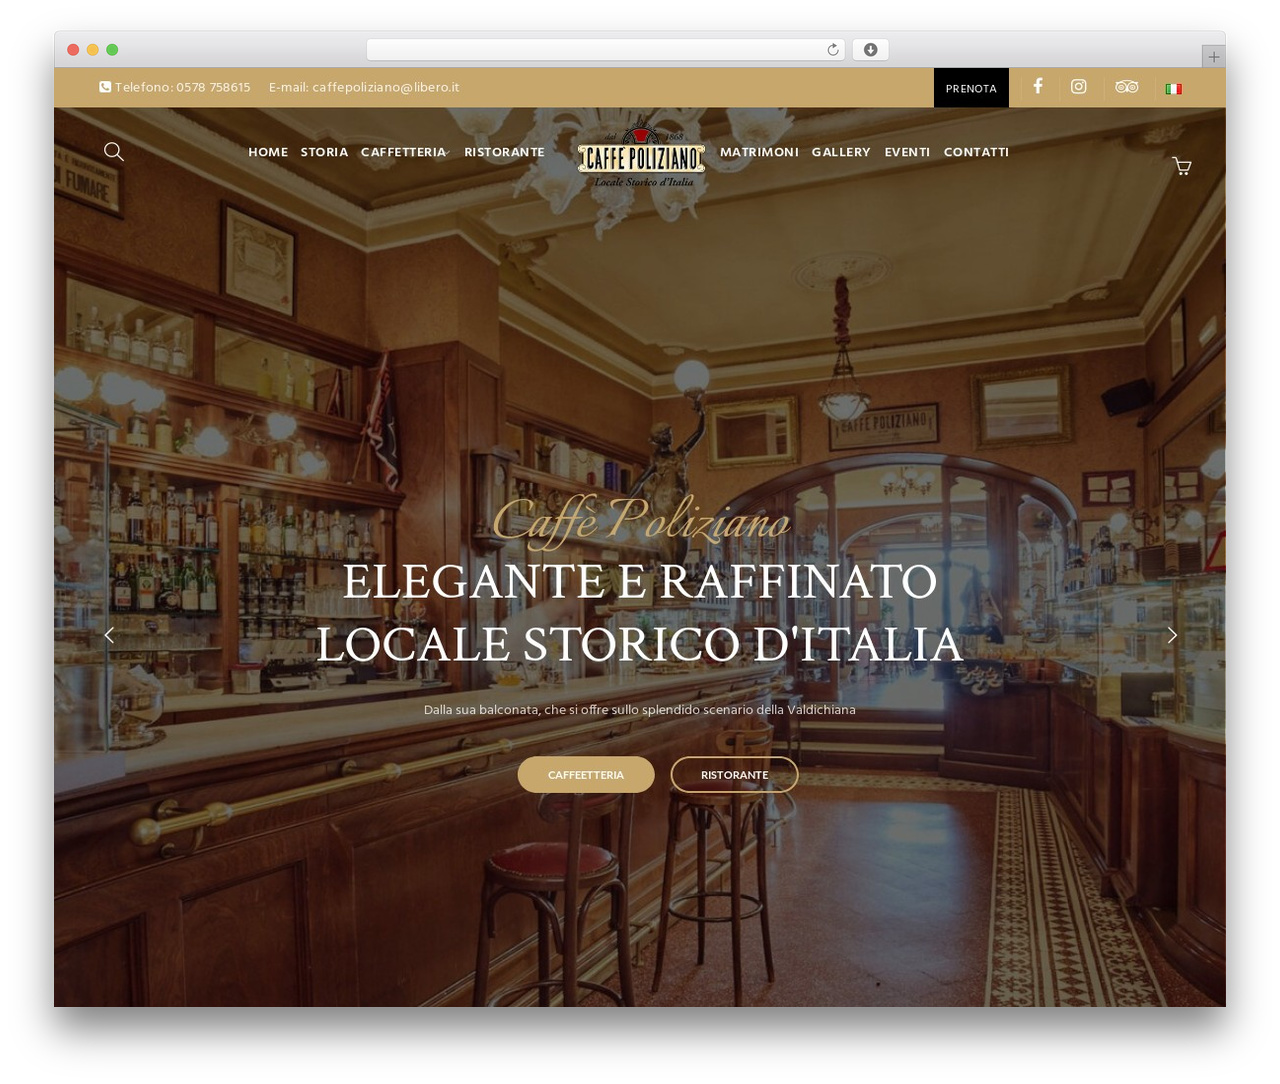The image size is (1280, 1084).
Task: Go to next slide arrow
Action: click(1172, 635)
